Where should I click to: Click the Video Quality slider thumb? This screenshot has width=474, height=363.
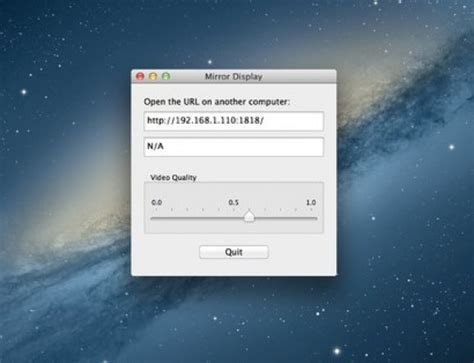[249, 217]
